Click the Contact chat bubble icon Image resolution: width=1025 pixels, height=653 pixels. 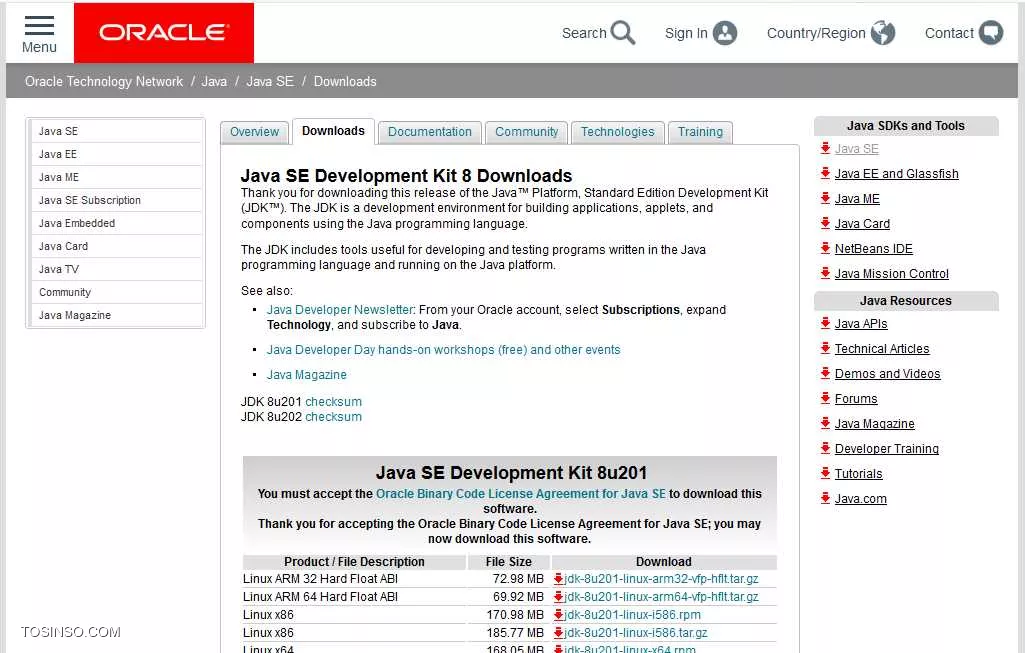[991, 33]
